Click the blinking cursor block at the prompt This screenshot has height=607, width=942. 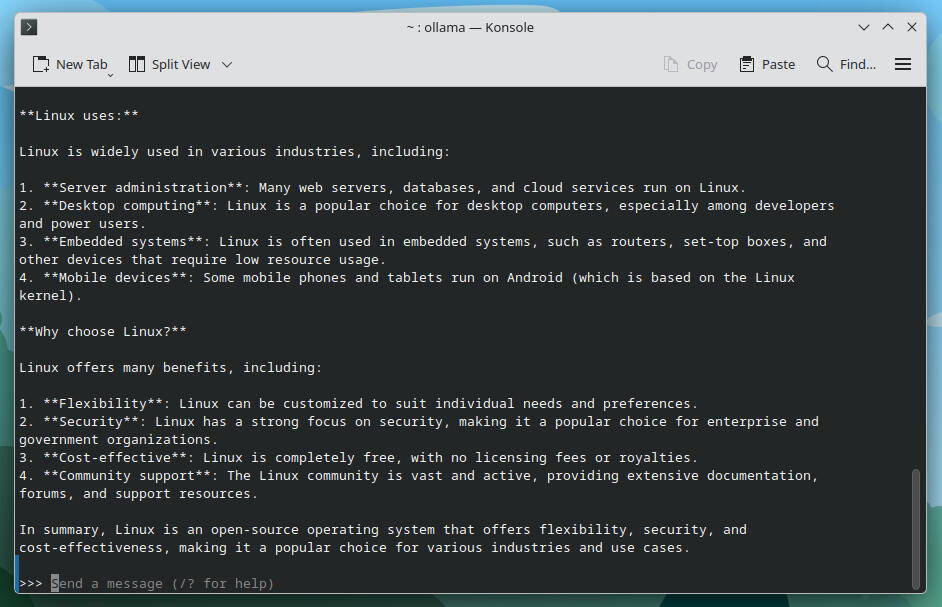[56, 583]
